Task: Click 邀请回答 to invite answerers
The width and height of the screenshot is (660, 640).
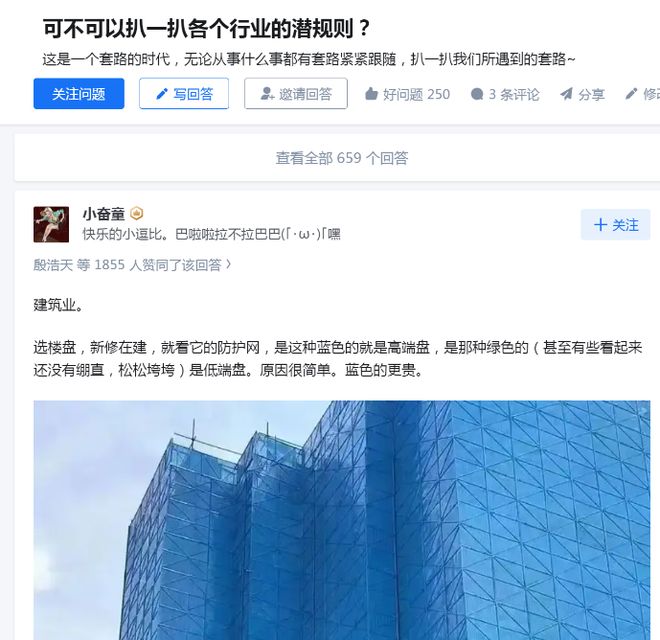Action: [x=296, y=93]
